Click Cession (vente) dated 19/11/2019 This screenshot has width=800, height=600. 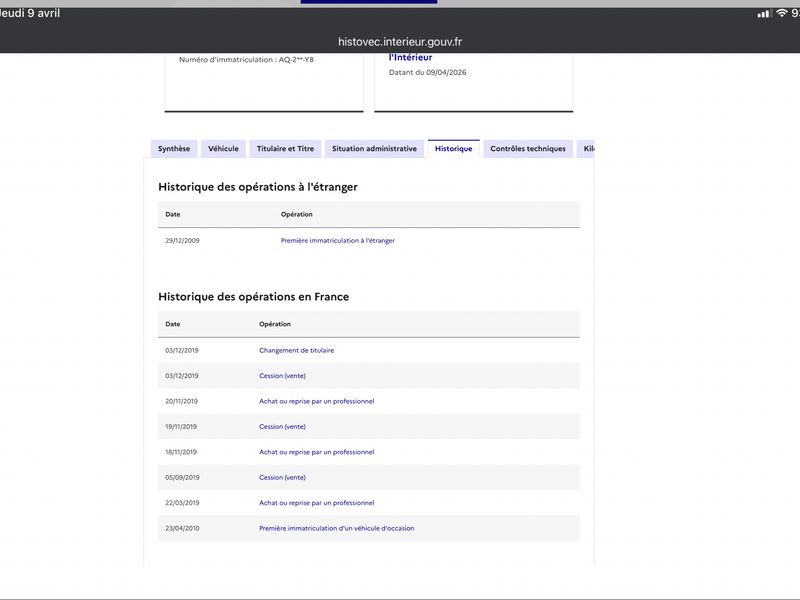pos(282,427)
